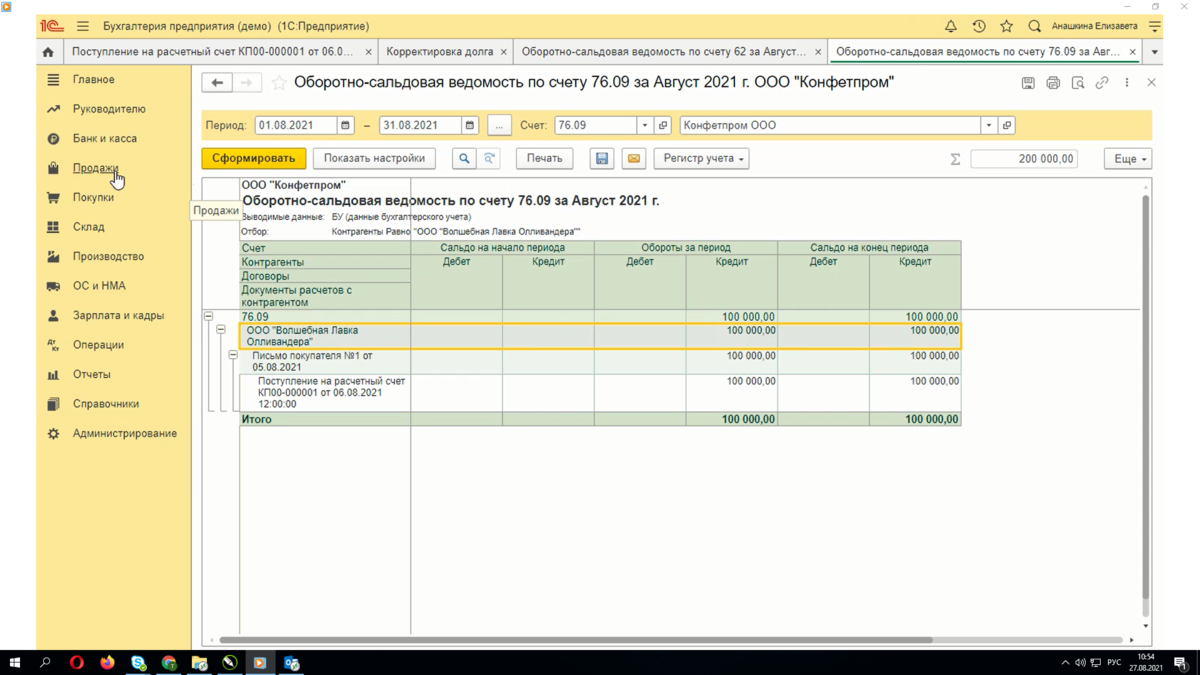The height and width of the screenshot is (675, 1200).
Task: Open the favorites star in the title bar
Action: (x=1007, y=26)
